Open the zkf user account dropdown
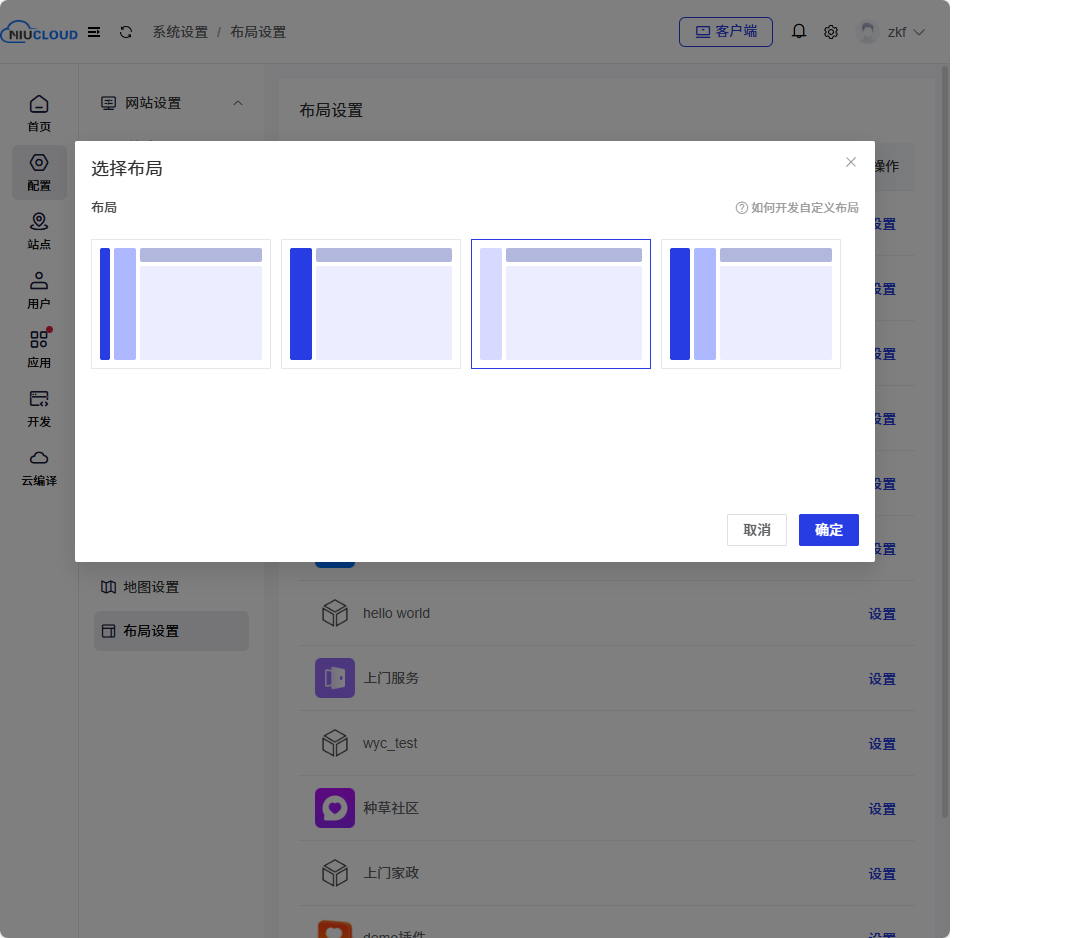The image size is (1090, 938). (892, 32)
